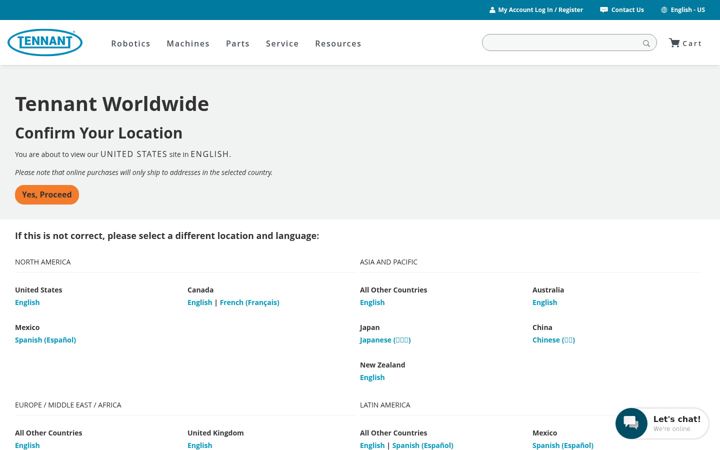Select English under United States

coord(27,302)
